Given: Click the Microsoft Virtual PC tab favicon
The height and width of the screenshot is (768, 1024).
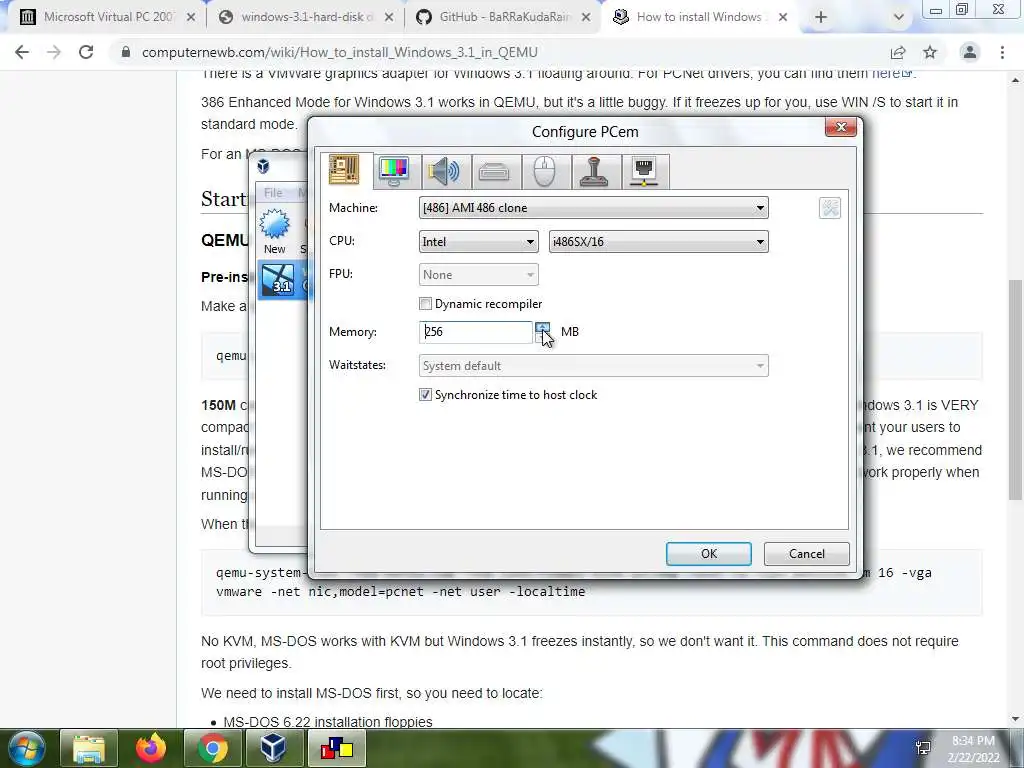Looking at the screenshot, I should [27, 17].
